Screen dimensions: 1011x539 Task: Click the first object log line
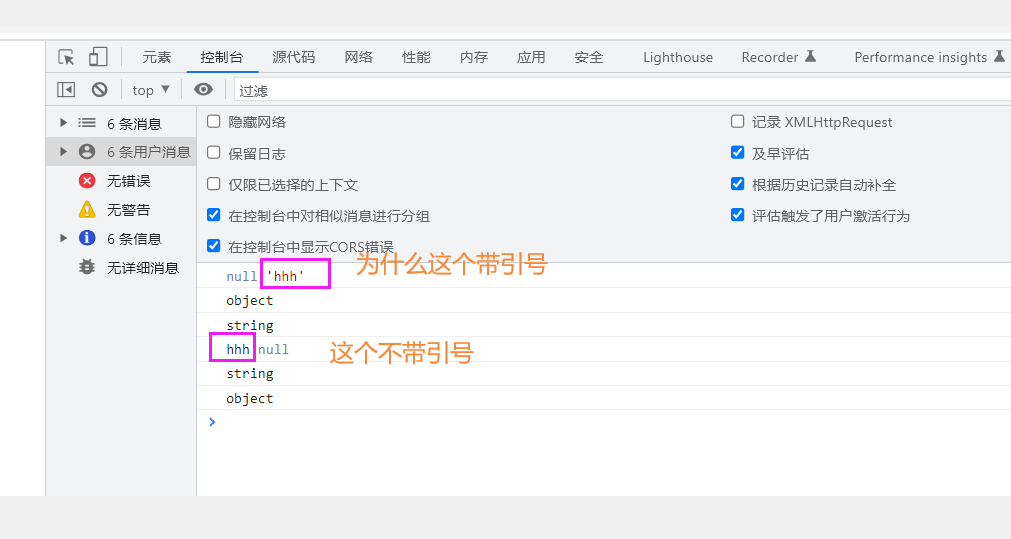(x=250, y=301)
